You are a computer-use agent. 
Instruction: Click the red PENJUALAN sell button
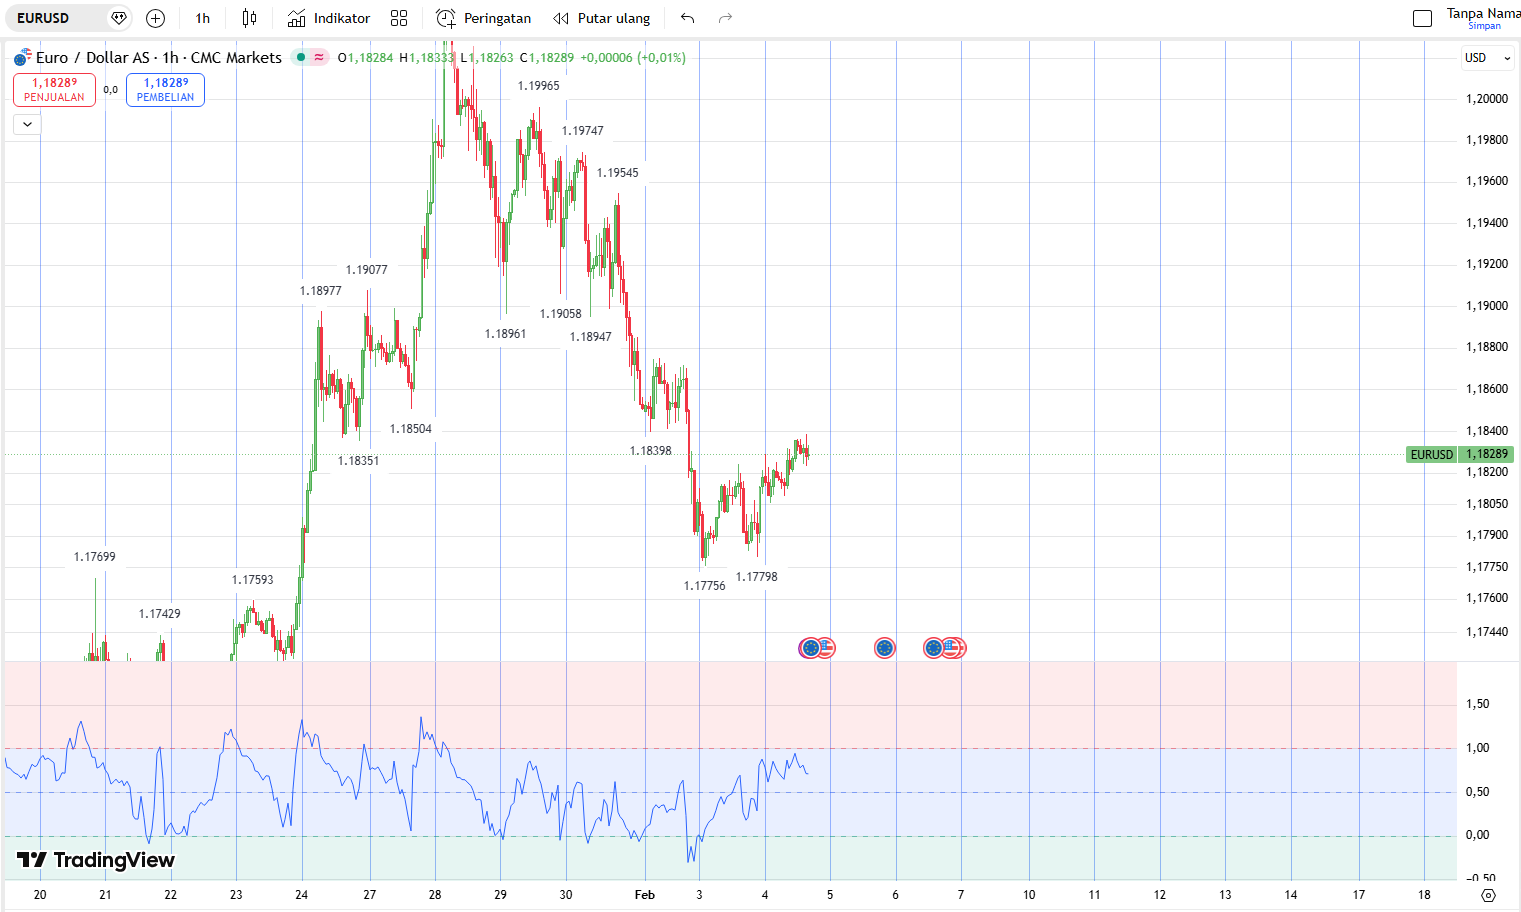click(54, 90)
